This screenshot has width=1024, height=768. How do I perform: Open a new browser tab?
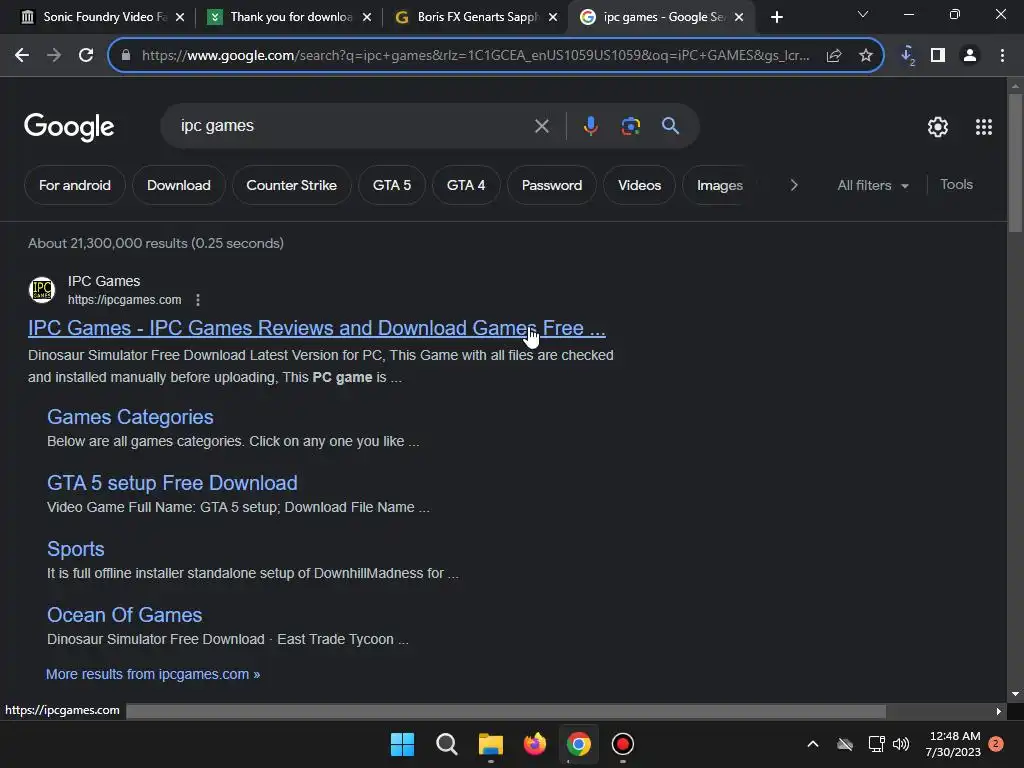click(776, 17)
